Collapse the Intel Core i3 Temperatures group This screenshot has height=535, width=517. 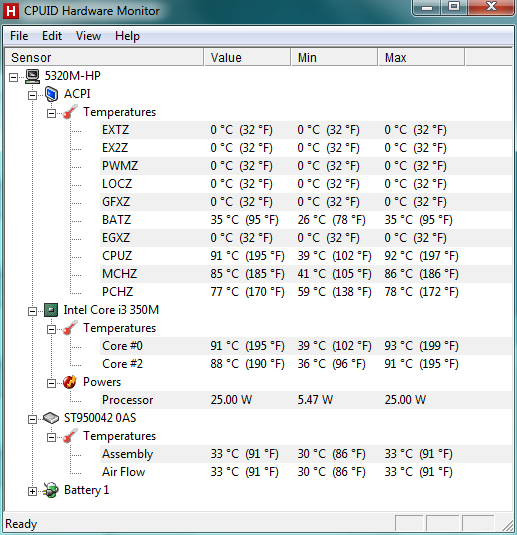click(x=52, y=329)
